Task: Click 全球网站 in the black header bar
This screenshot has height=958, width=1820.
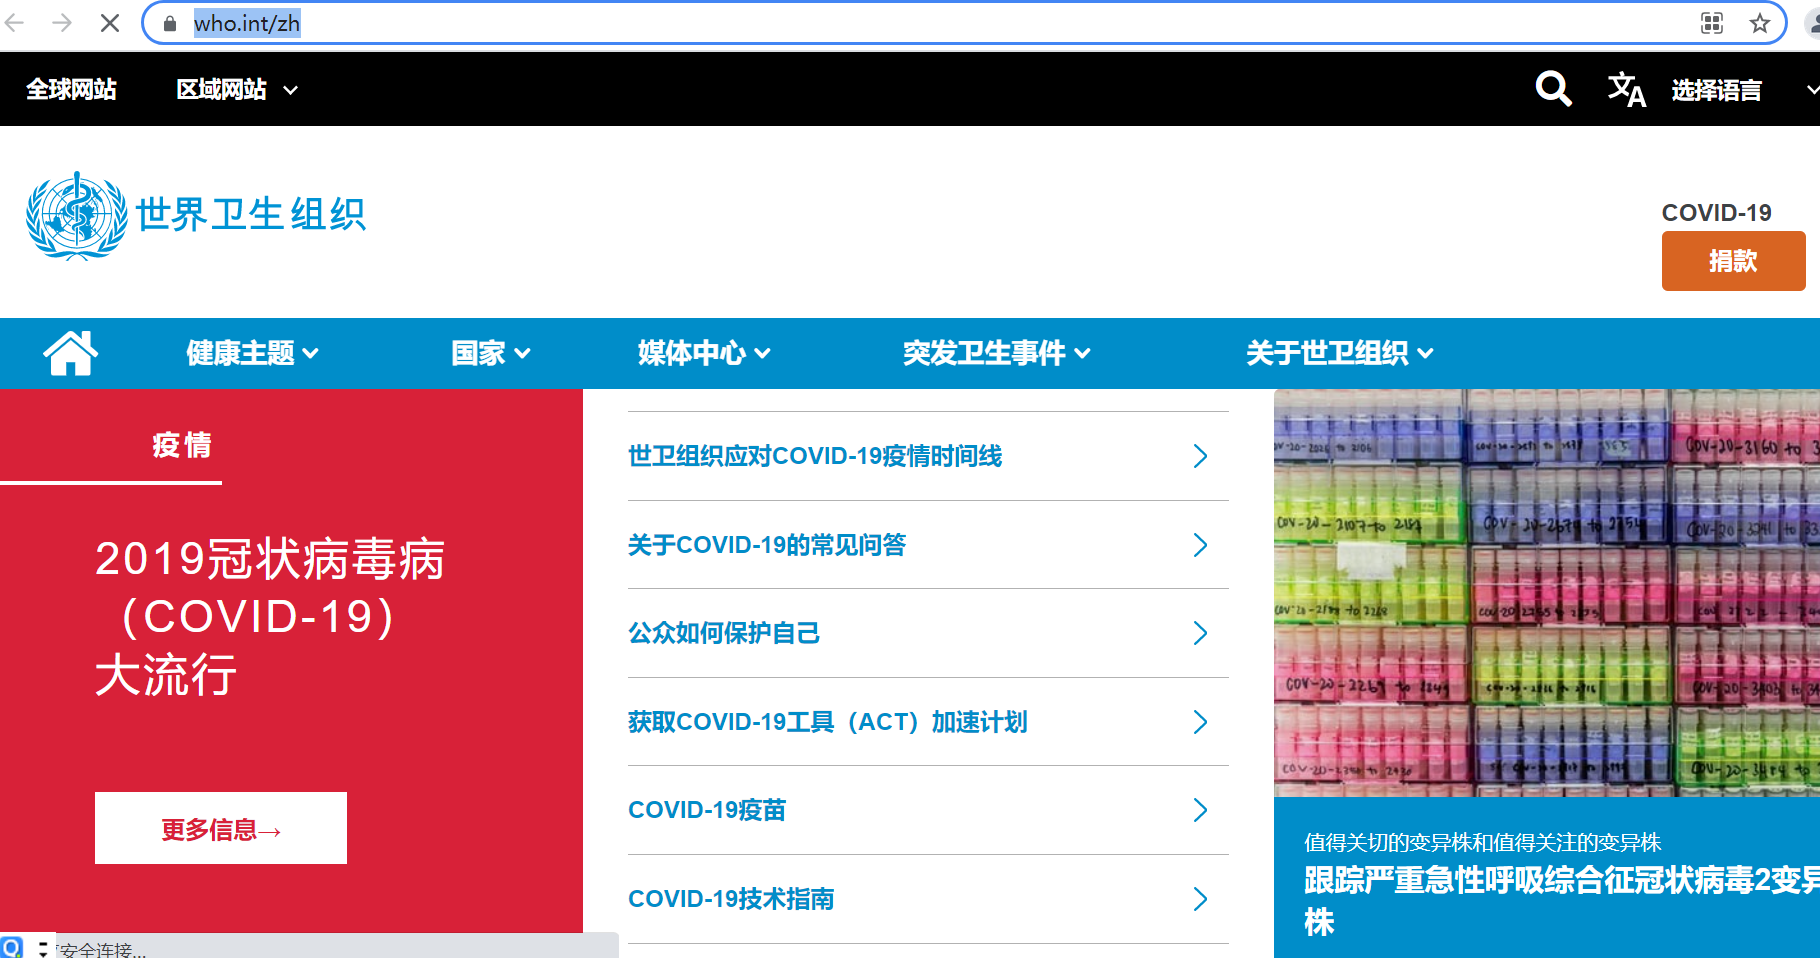Action: click(71, 89)
